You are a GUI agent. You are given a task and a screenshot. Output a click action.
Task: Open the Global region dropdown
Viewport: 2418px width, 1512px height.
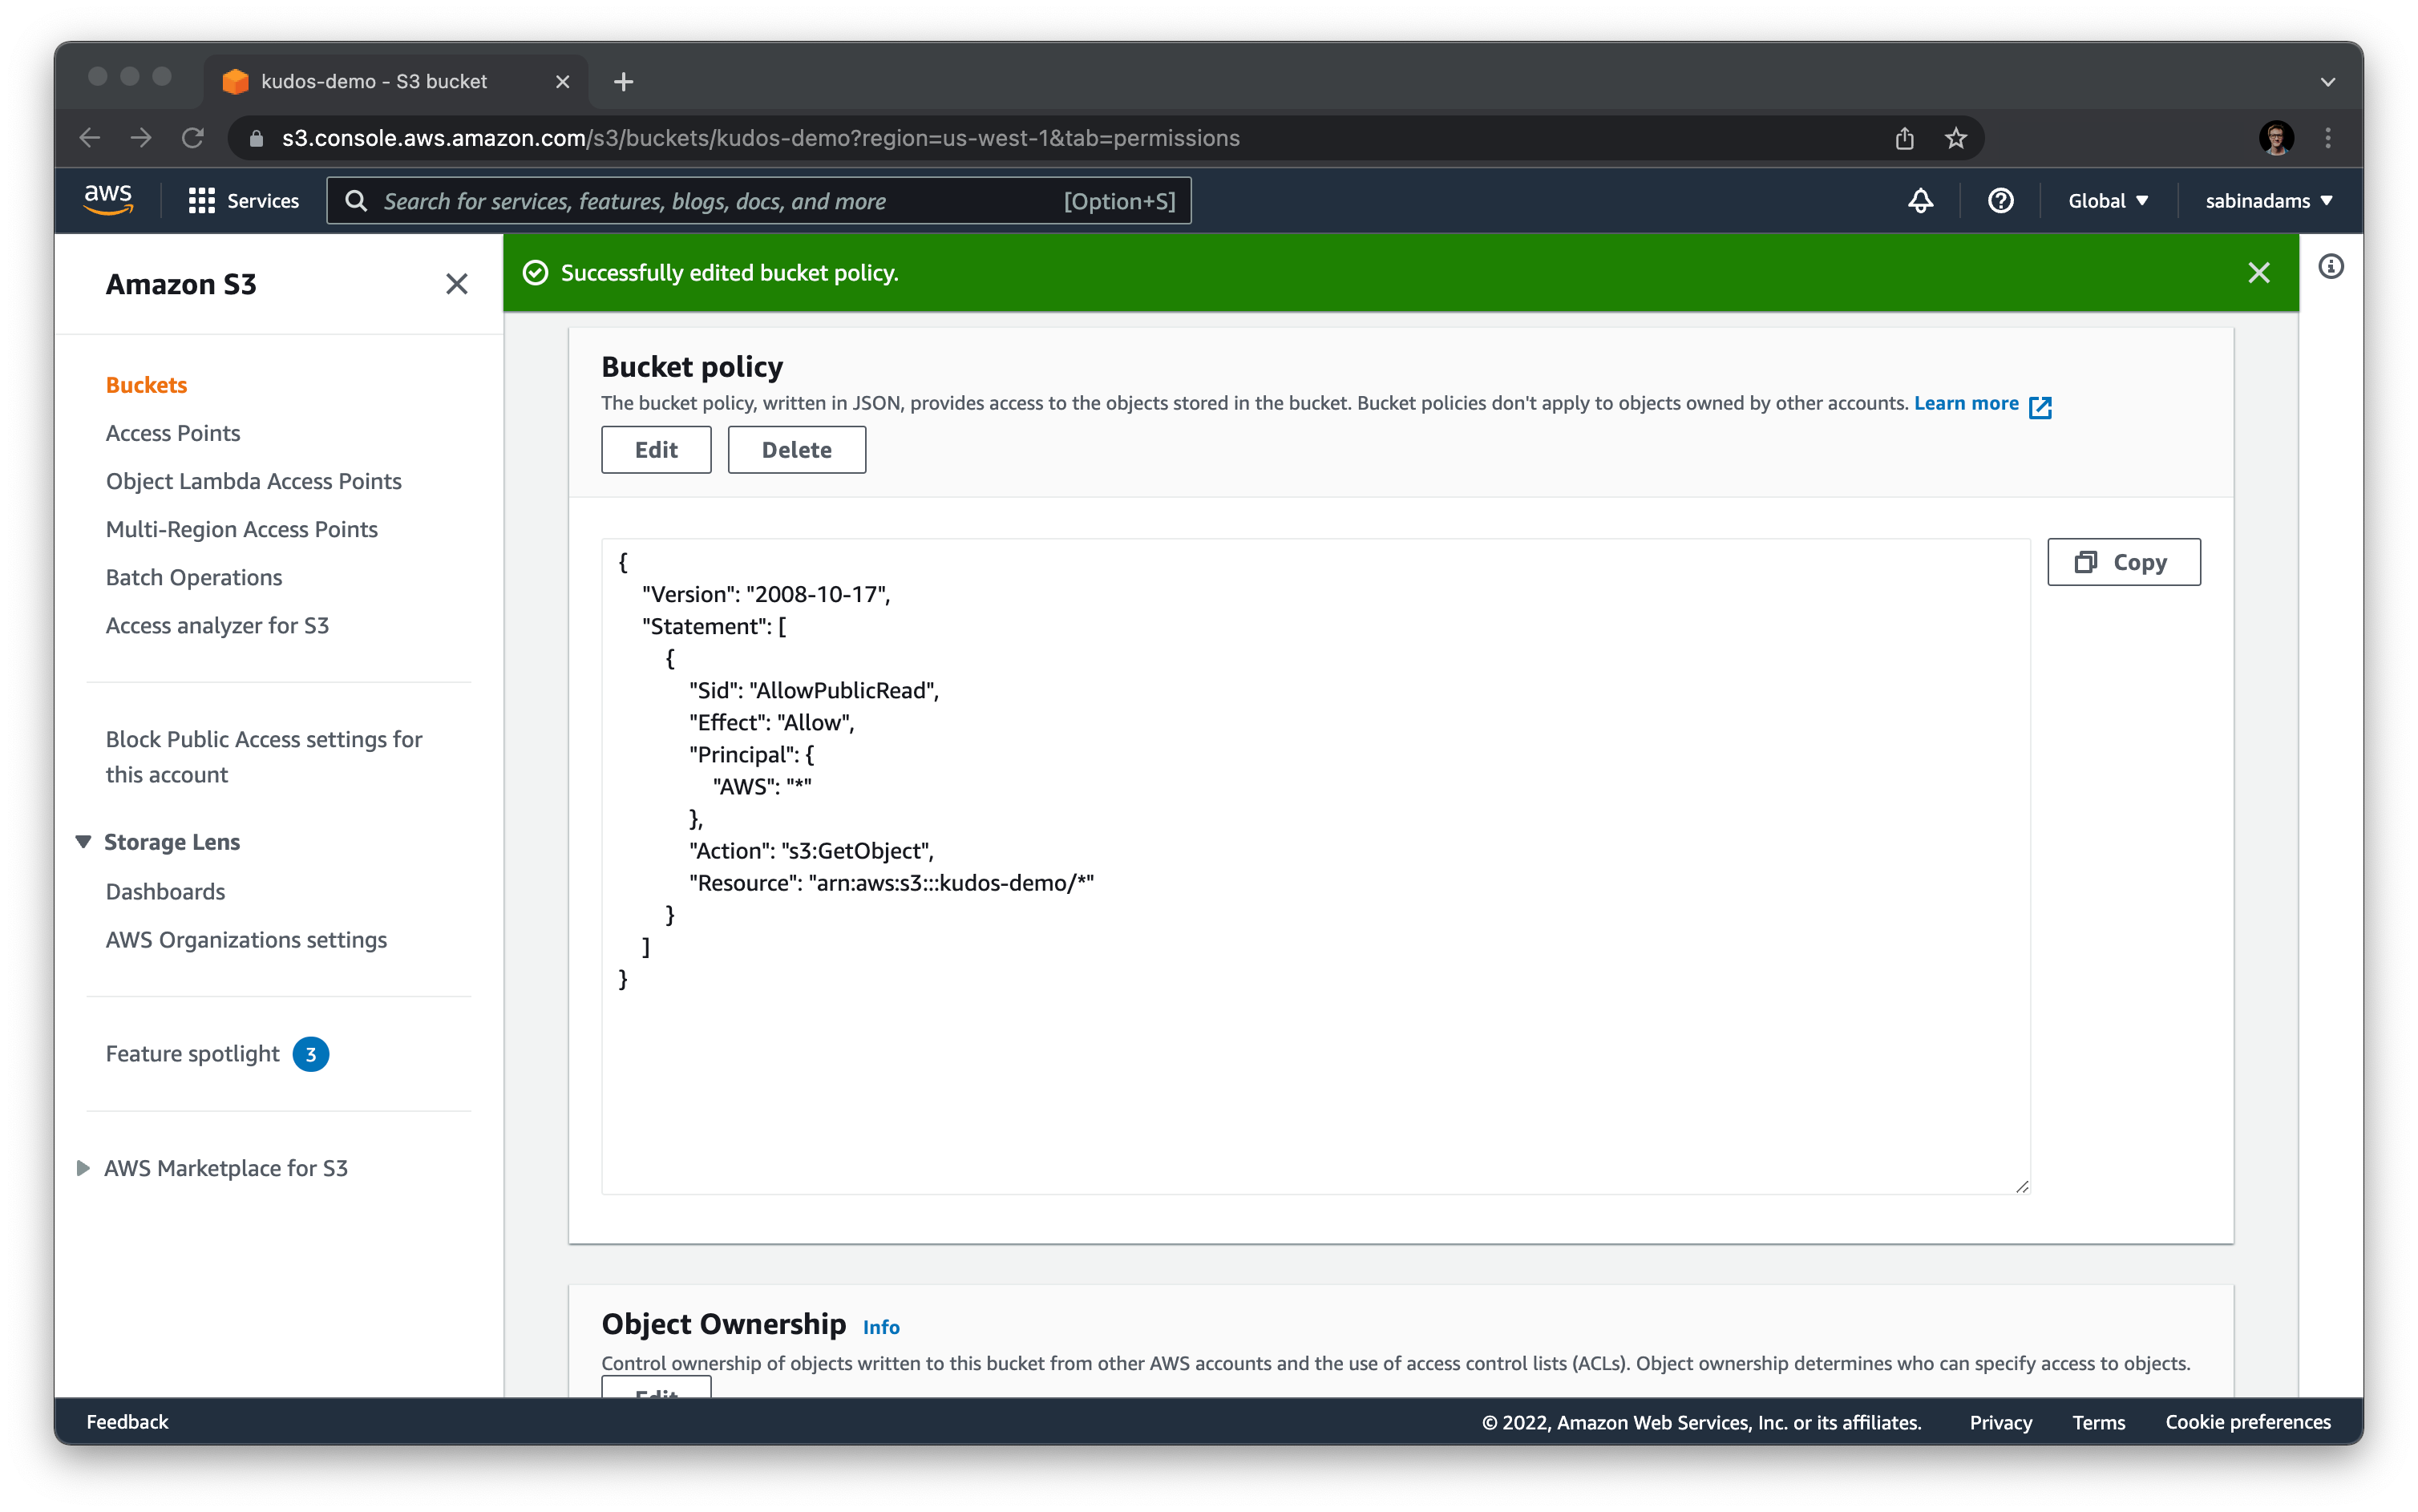click(x=2107, y=201)
